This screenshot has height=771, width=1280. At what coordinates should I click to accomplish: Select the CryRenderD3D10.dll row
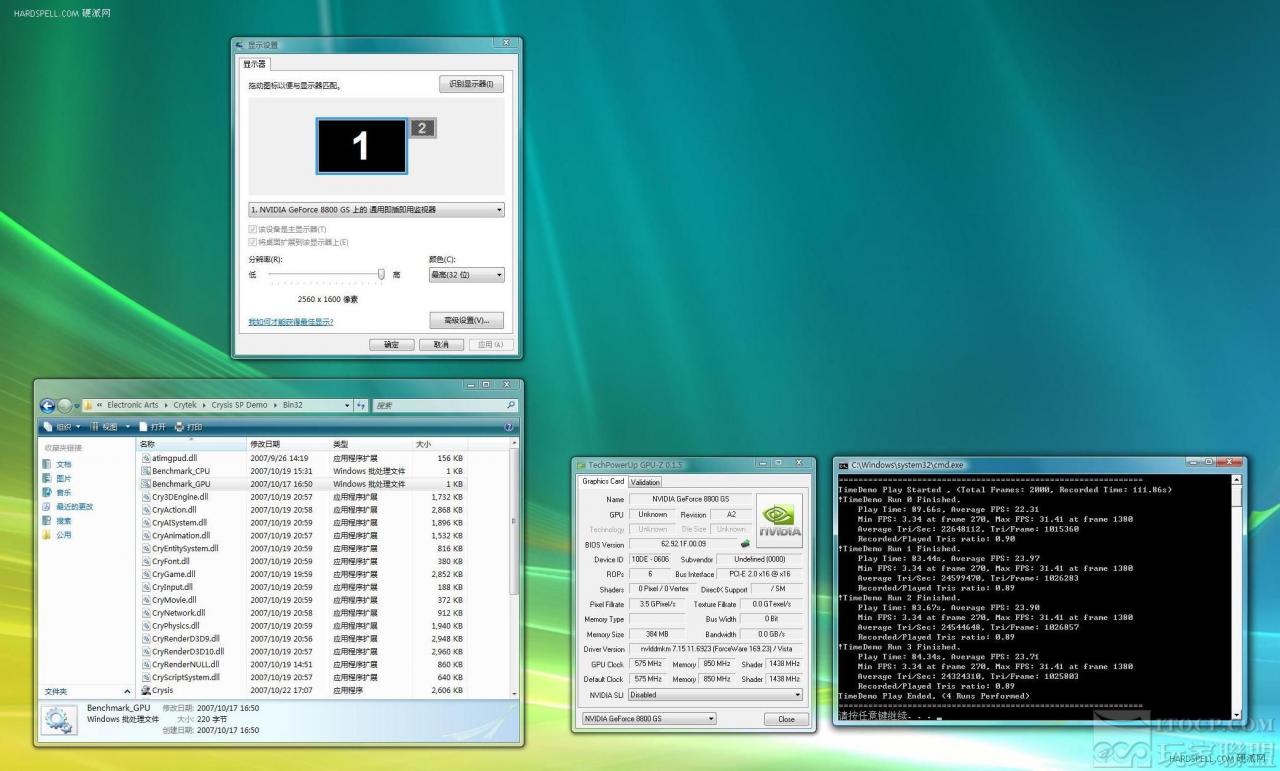click(x=302, y=651)
